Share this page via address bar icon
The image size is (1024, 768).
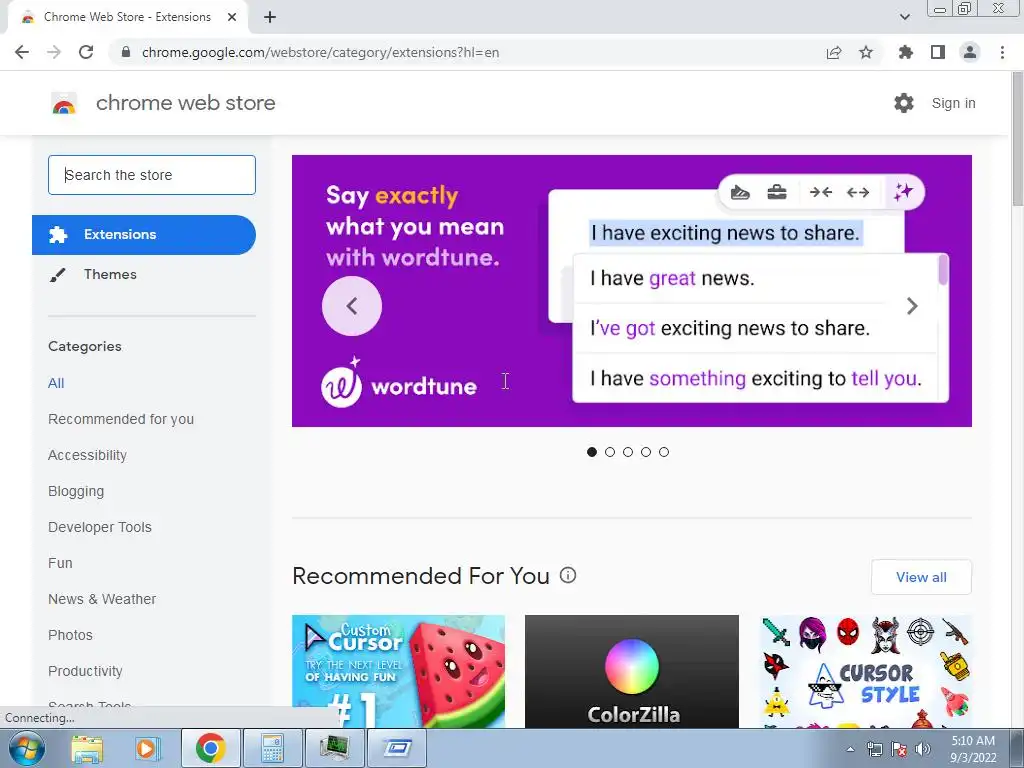[x=834, y=52]
